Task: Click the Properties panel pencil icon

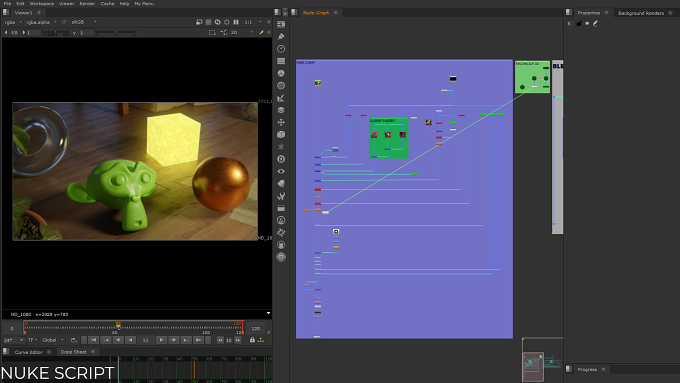Action: (595, 23)
